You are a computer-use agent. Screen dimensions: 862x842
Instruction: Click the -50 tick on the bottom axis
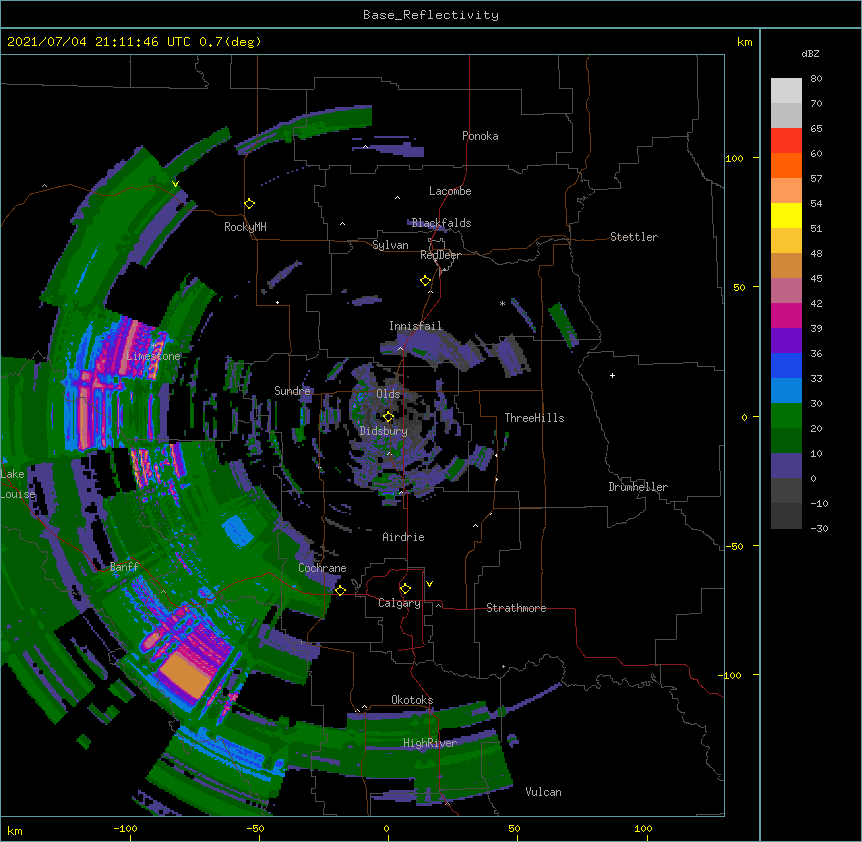tap(255, 828)
